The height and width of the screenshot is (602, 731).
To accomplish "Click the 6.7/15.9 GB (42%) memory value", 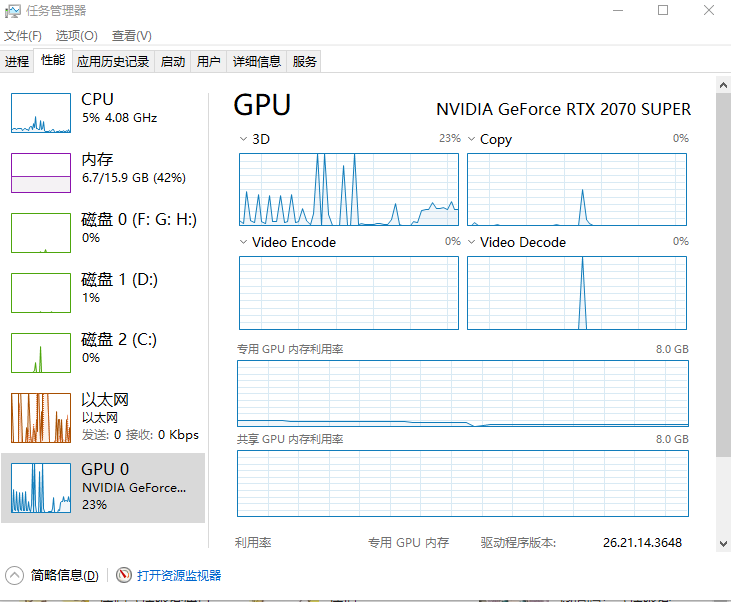I will [134, 178].
